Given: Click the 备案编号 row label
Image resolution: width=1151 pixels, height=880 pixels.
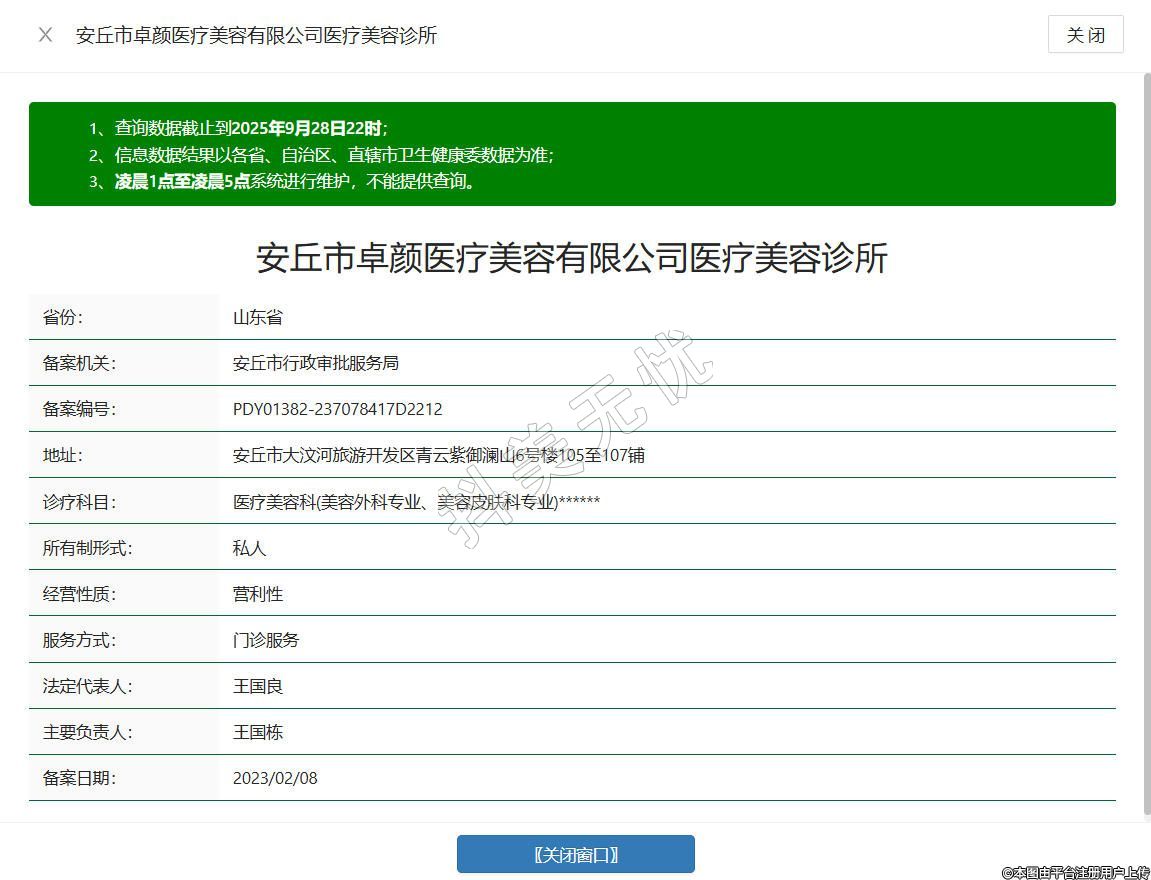Looking at the screenshot, I should click(79, 409).
